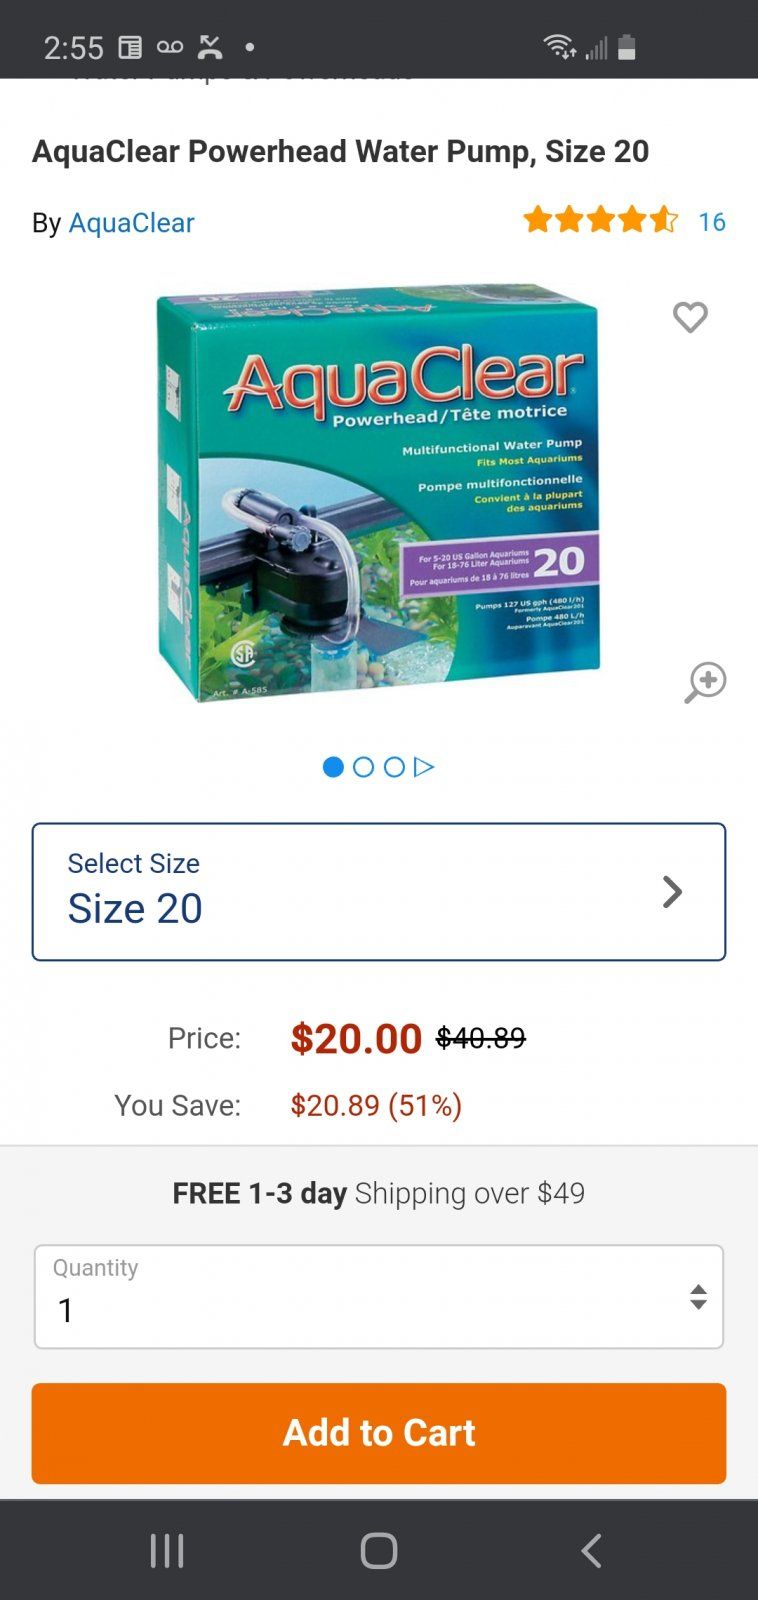Open the 16 reviews count link

click(712, 222)
